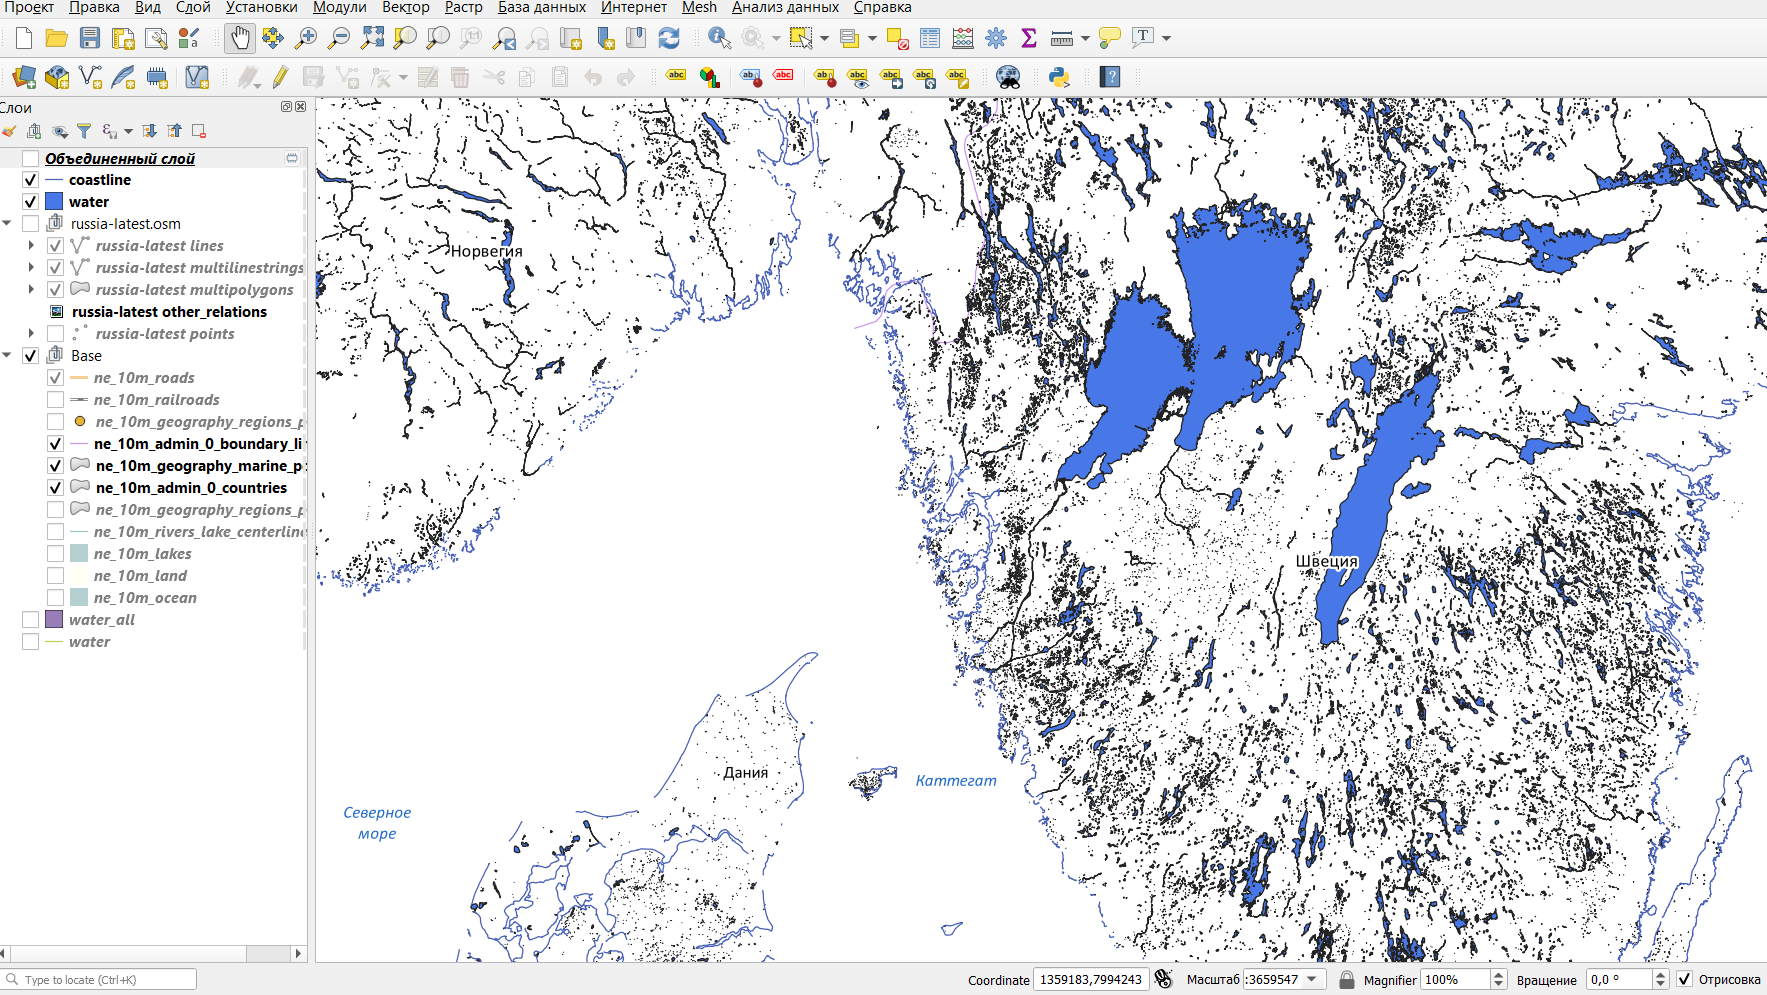Open the Масштаб scale dropdown

coord(1312,979)
